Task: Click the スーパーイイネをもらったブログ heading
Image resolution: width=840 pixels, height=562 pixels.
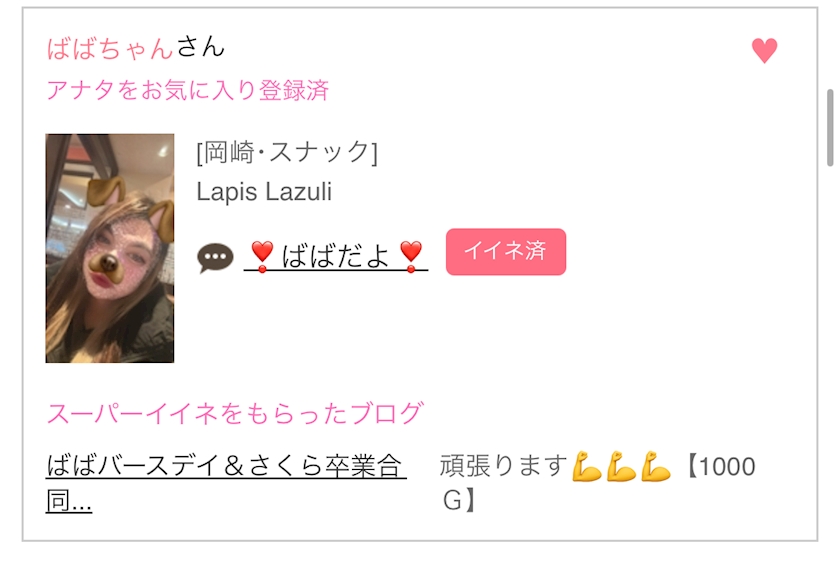Action: 235,413
